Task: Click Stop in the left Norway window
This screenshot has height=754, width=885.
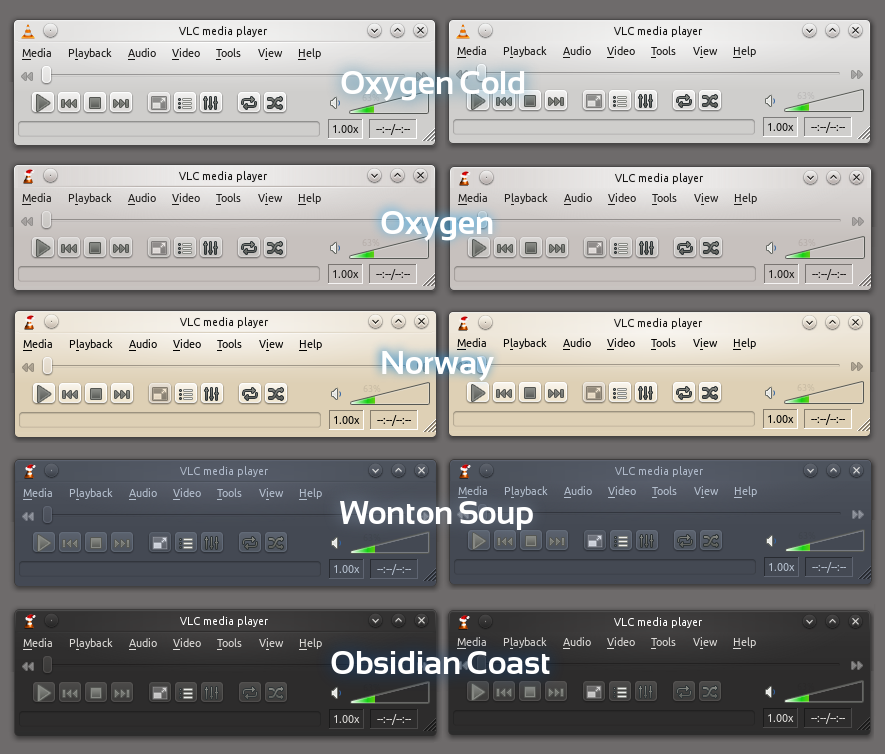Action: click(96, 393)
